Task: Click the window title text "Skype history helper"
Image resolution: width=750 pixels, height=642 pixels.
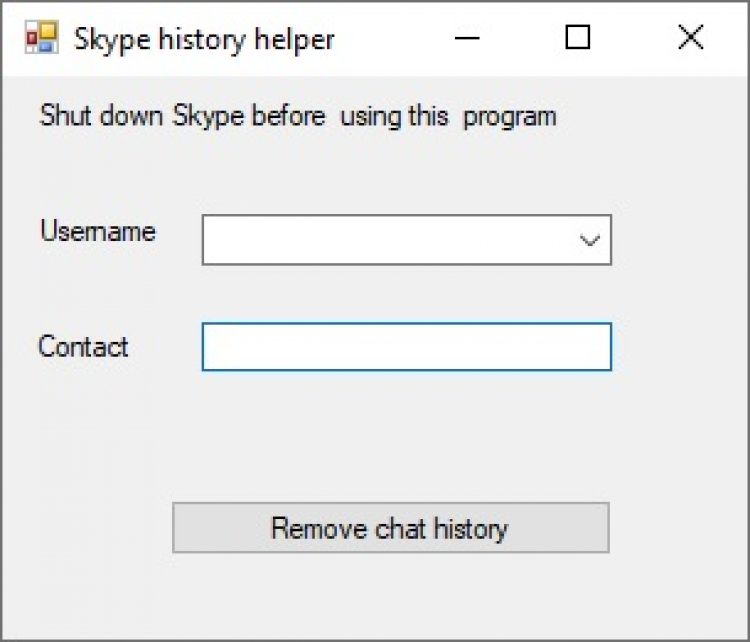Action: pyautogui.click(x=204, y=39)
